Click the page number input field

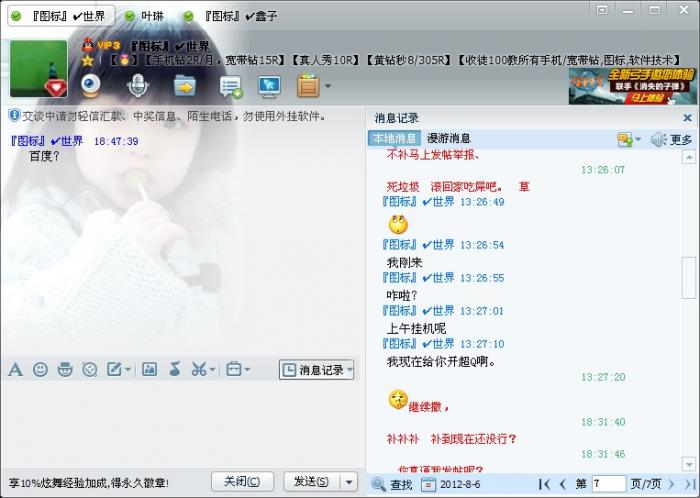(x=608, y=484)
